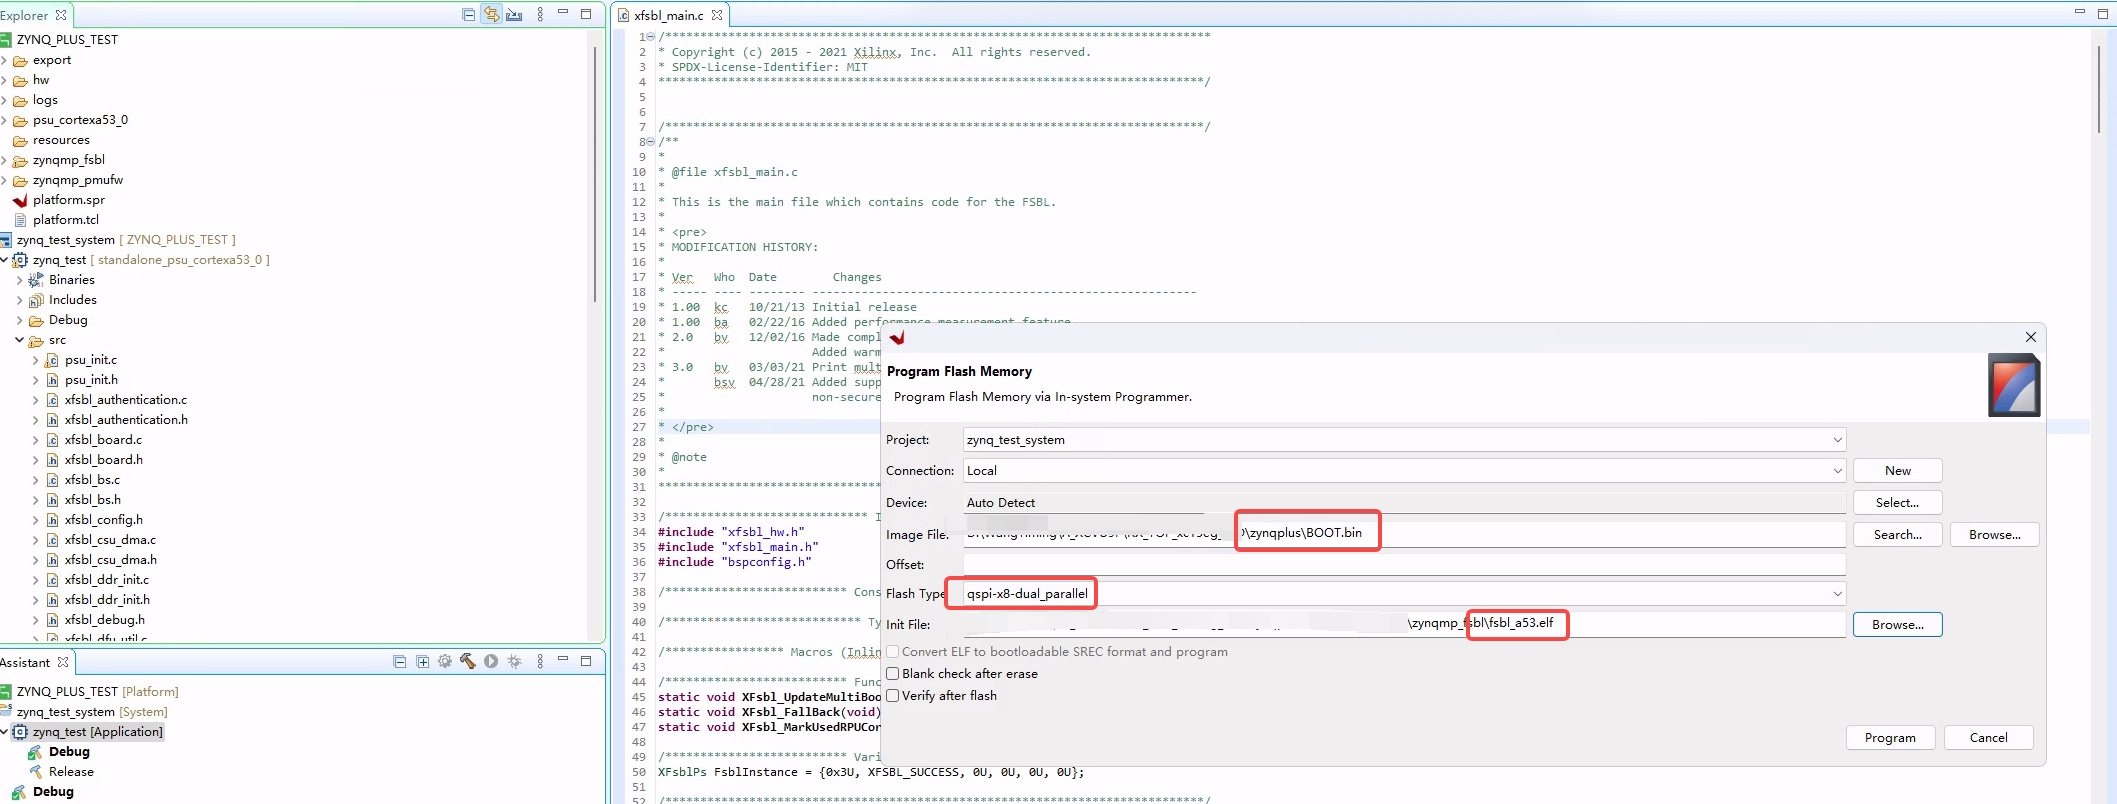Expand the Includes node
2117x804 pixels.
coord(20,300)
